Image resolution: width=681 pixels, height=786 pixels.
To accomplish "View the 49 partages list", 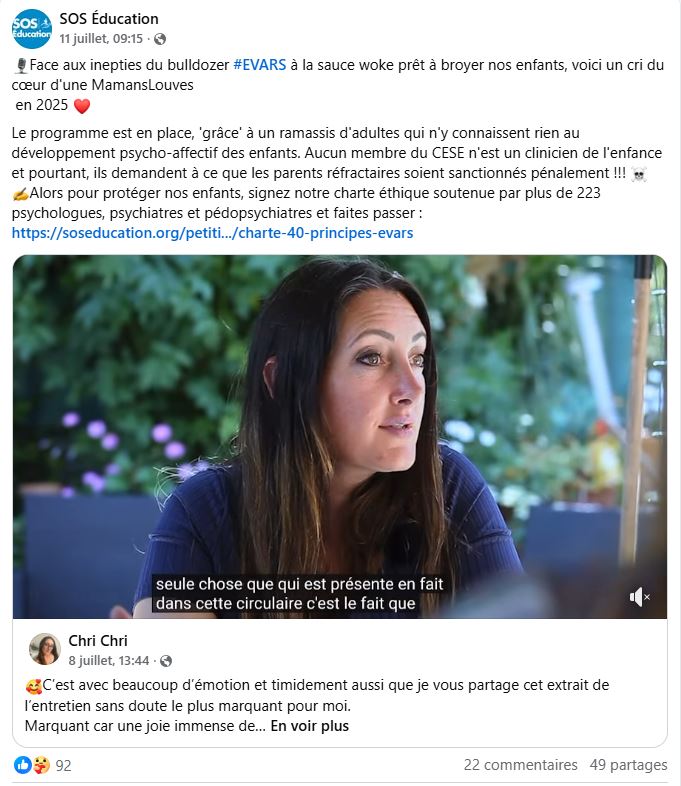I will (628, 765).
